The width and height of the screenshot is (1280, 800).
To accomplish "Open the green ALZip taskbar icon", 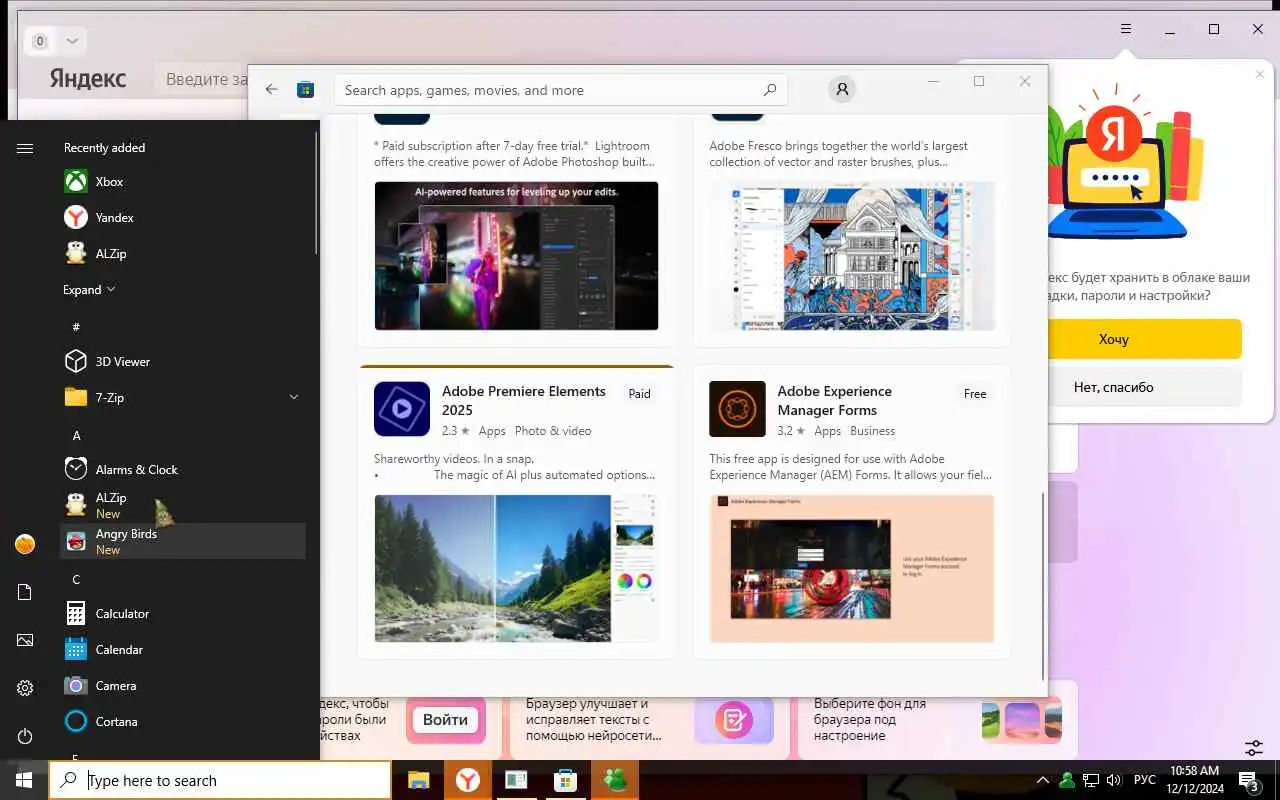I will click(614, 780).
